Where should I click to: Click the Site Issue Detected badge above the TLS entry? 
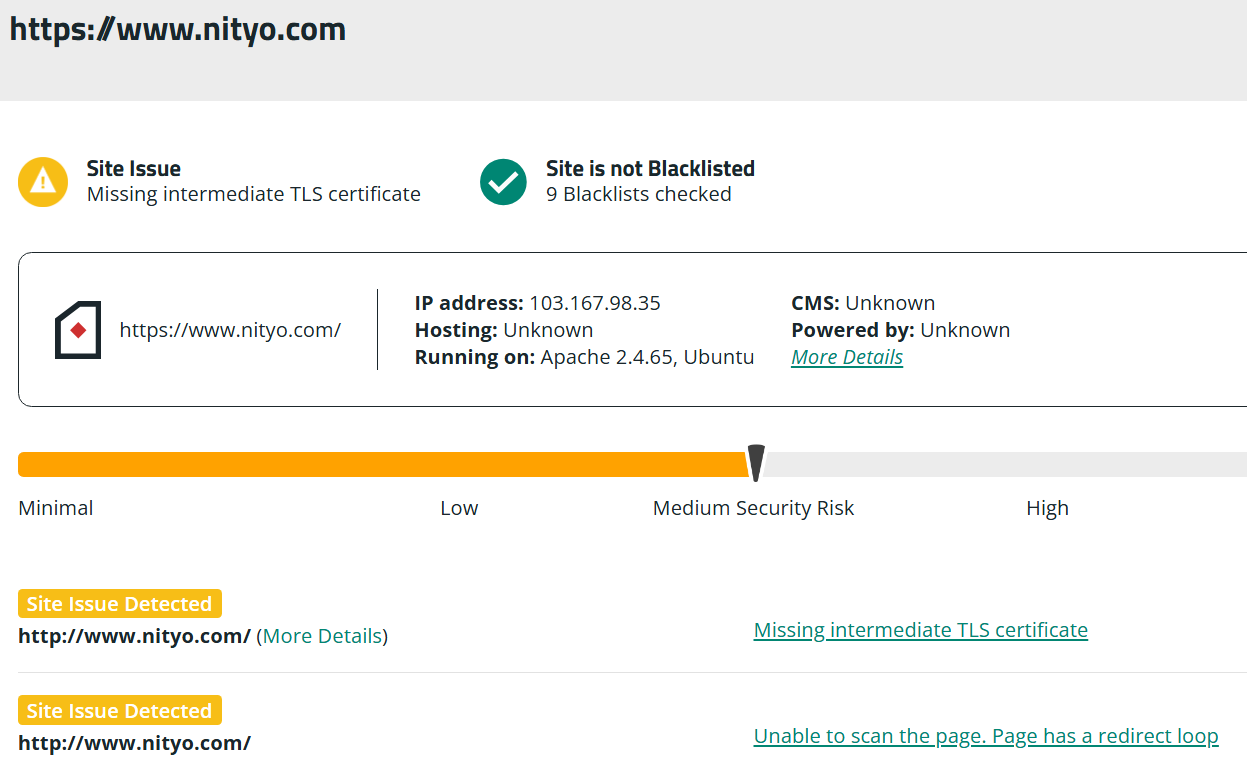pyautogui.click(x=119, y=604)
